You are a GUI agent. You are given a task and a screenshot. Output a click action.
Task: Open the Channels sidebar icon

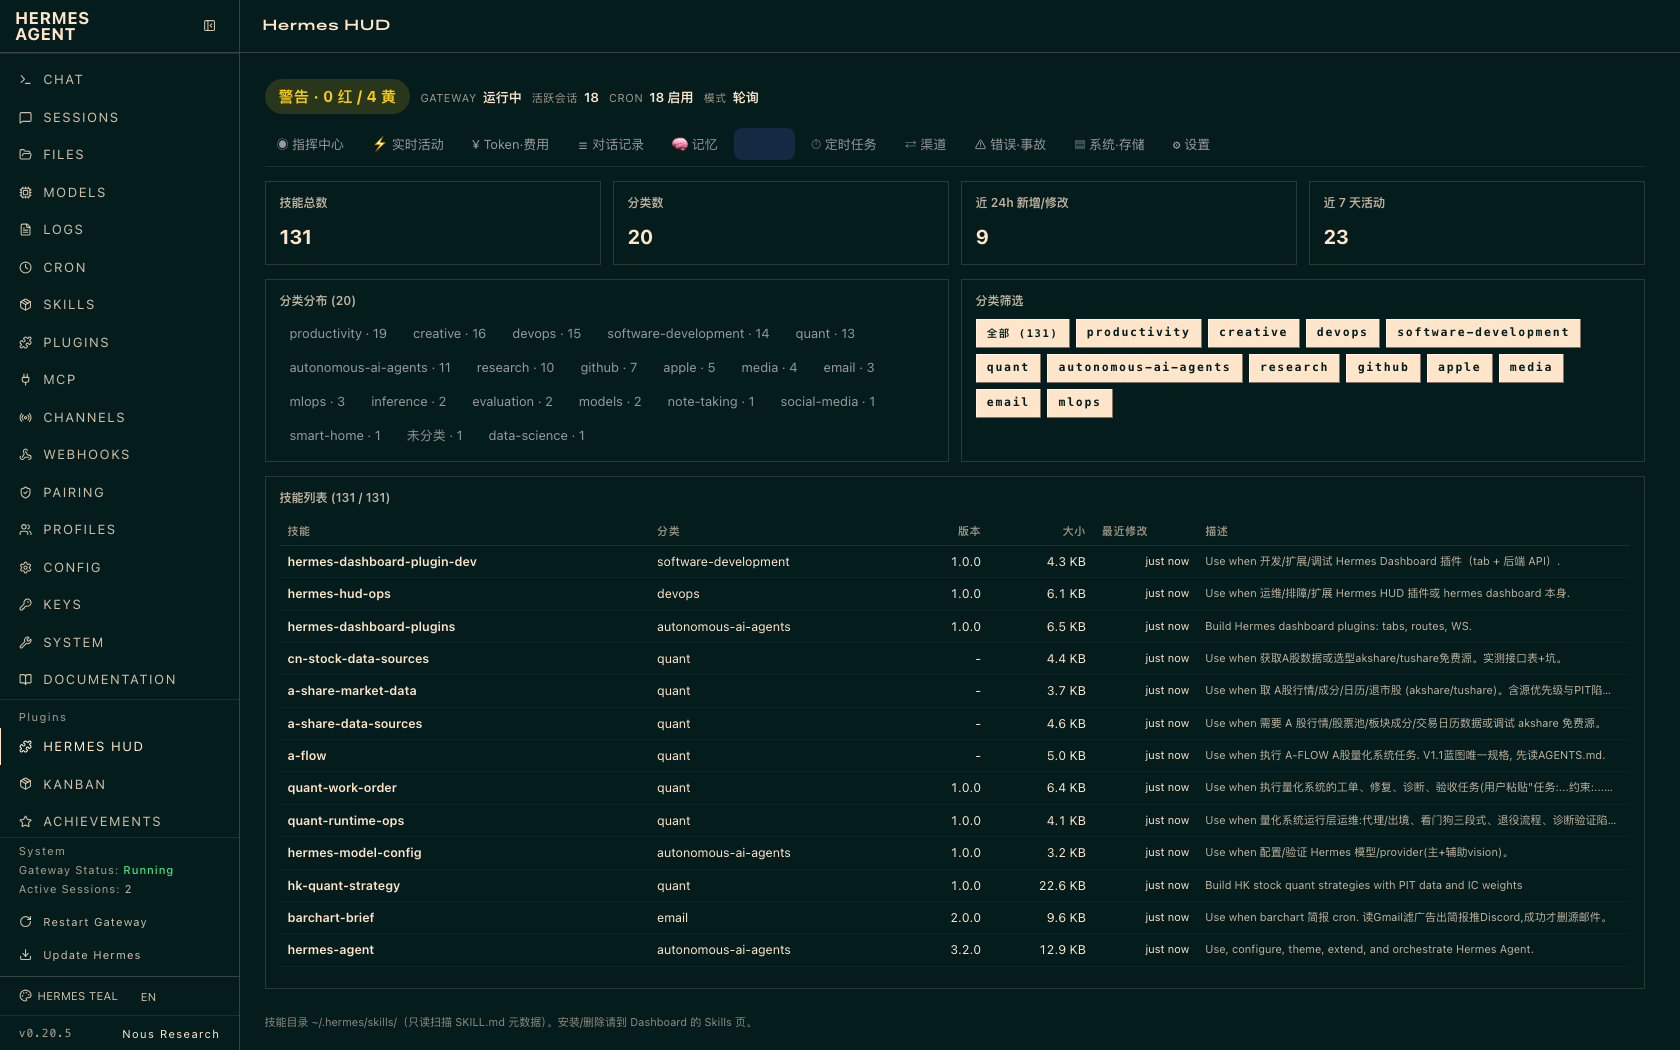point(26,418)
